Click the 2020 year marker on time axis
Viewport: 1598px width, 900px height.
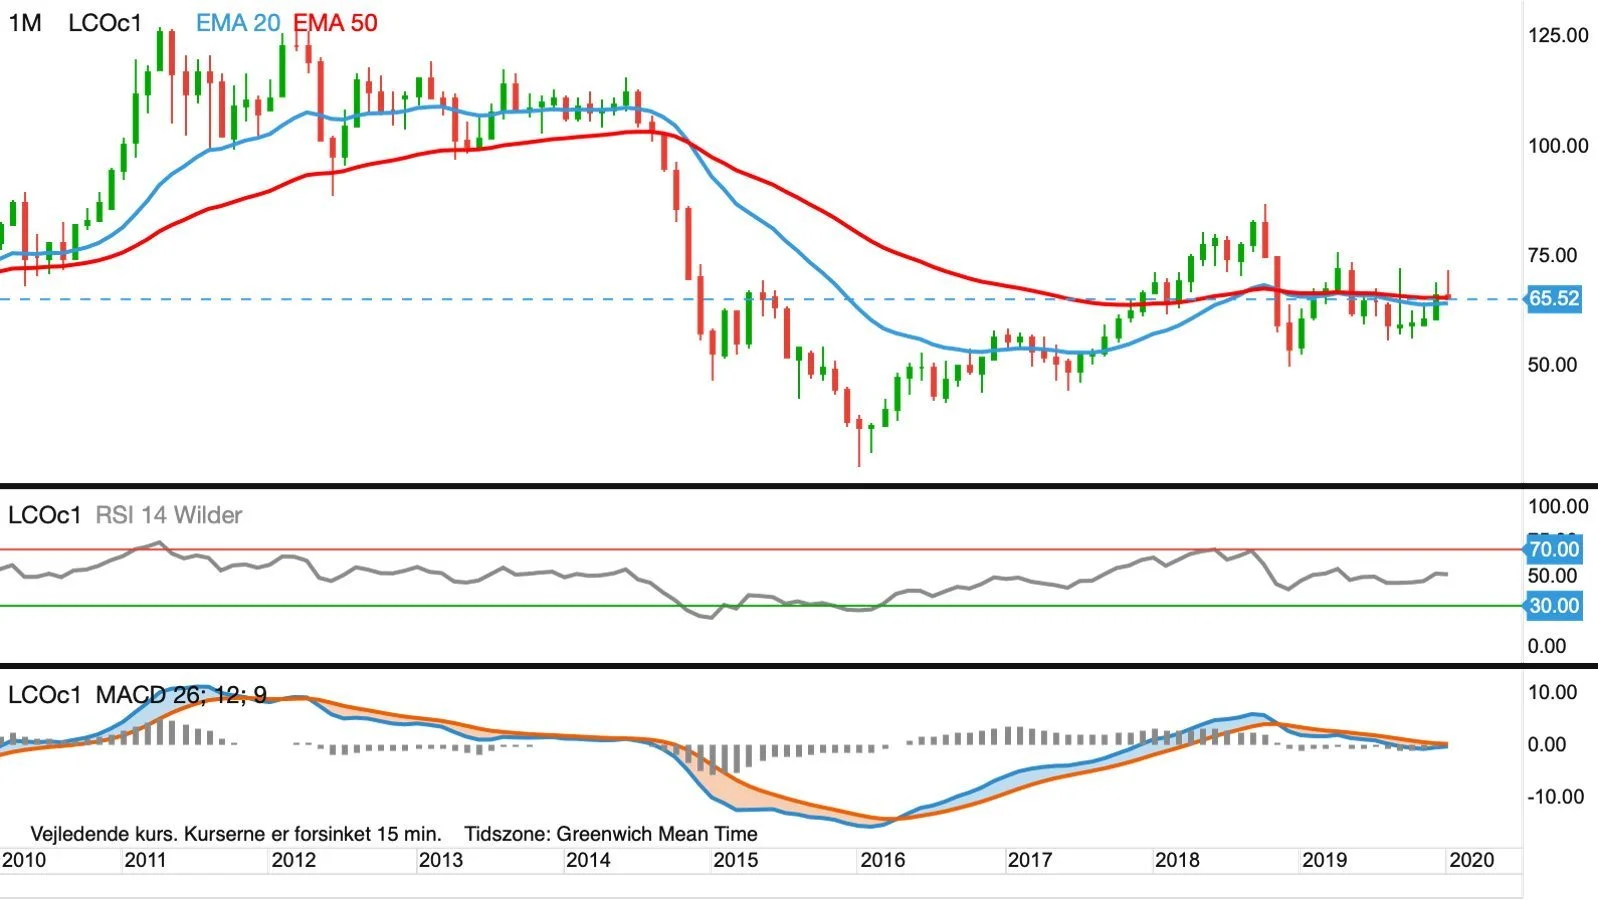tap(1472, 860)
